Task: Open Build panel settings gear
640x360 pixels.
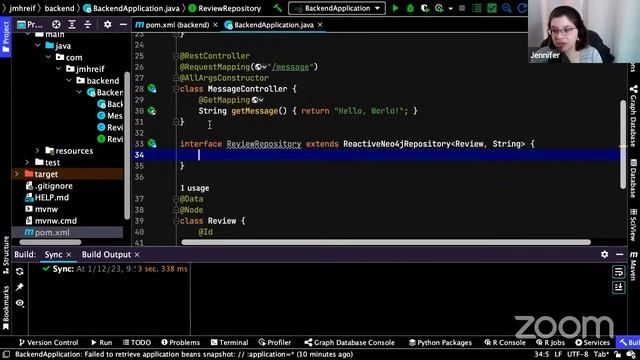Action: 604,254
